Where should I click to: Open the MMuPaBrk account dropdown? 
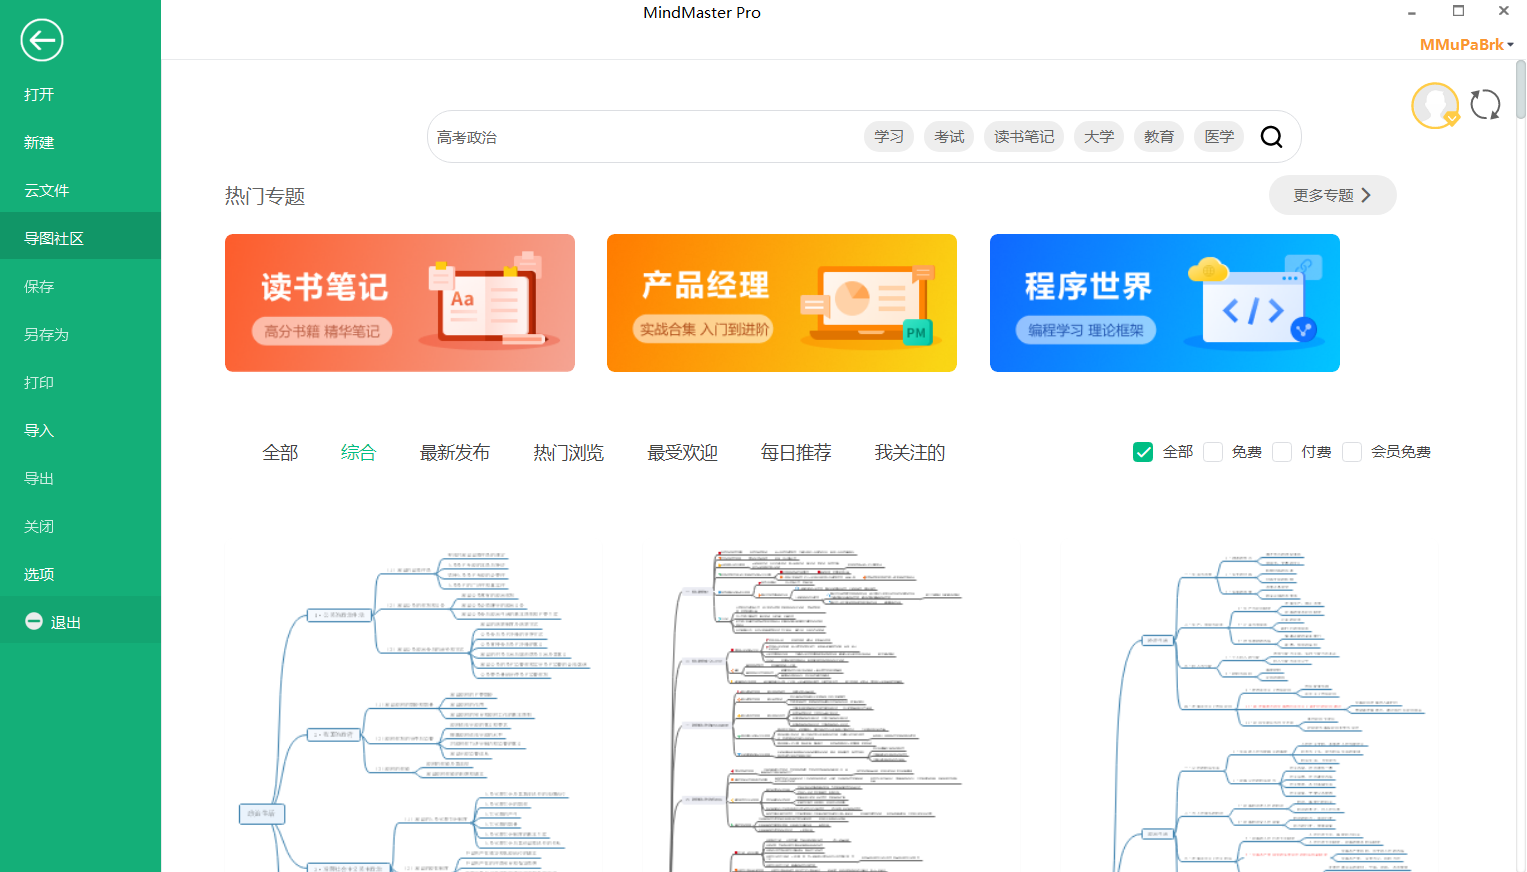point(1467,45)
